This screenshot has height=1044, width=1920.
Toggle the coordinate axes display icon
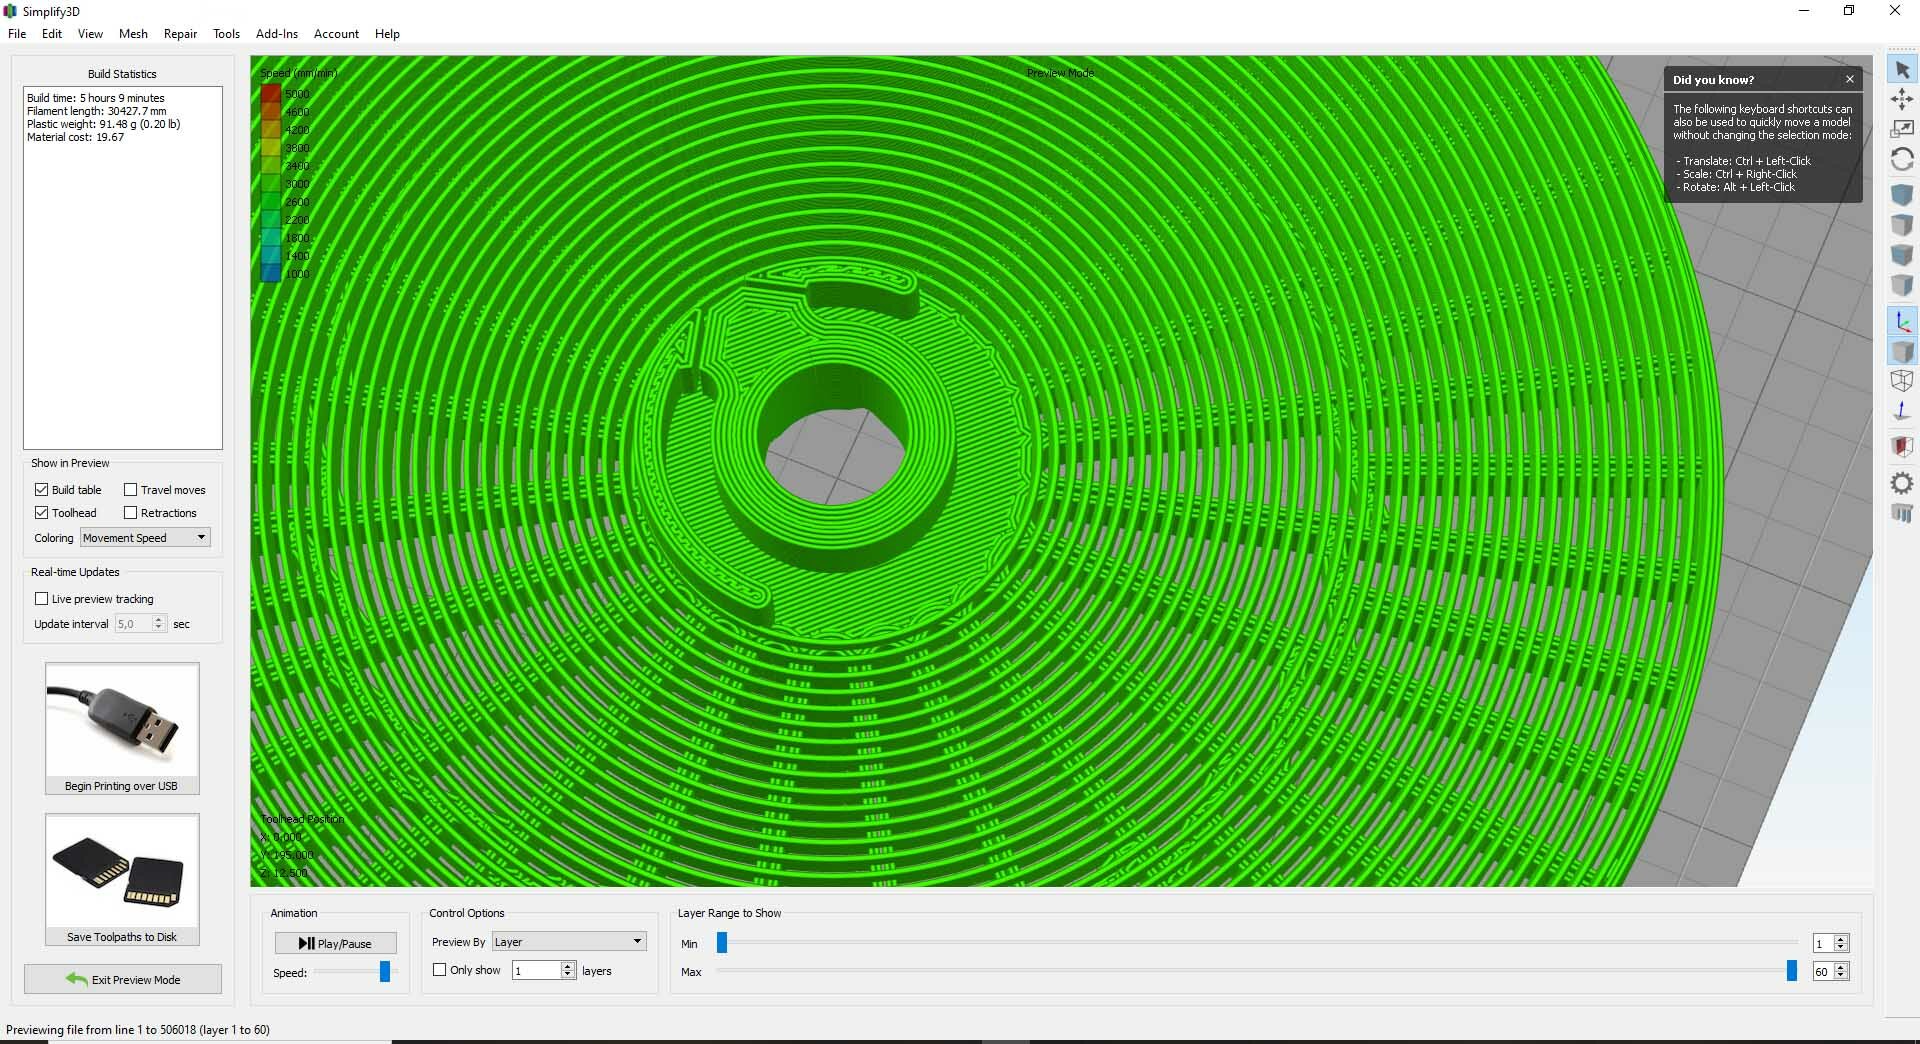[1902, 322]
